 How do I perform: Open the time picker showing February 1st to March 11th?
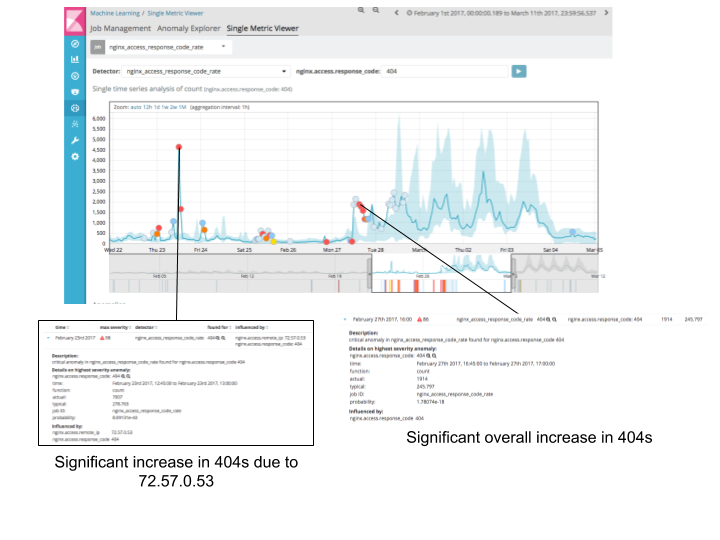(501, 13)
